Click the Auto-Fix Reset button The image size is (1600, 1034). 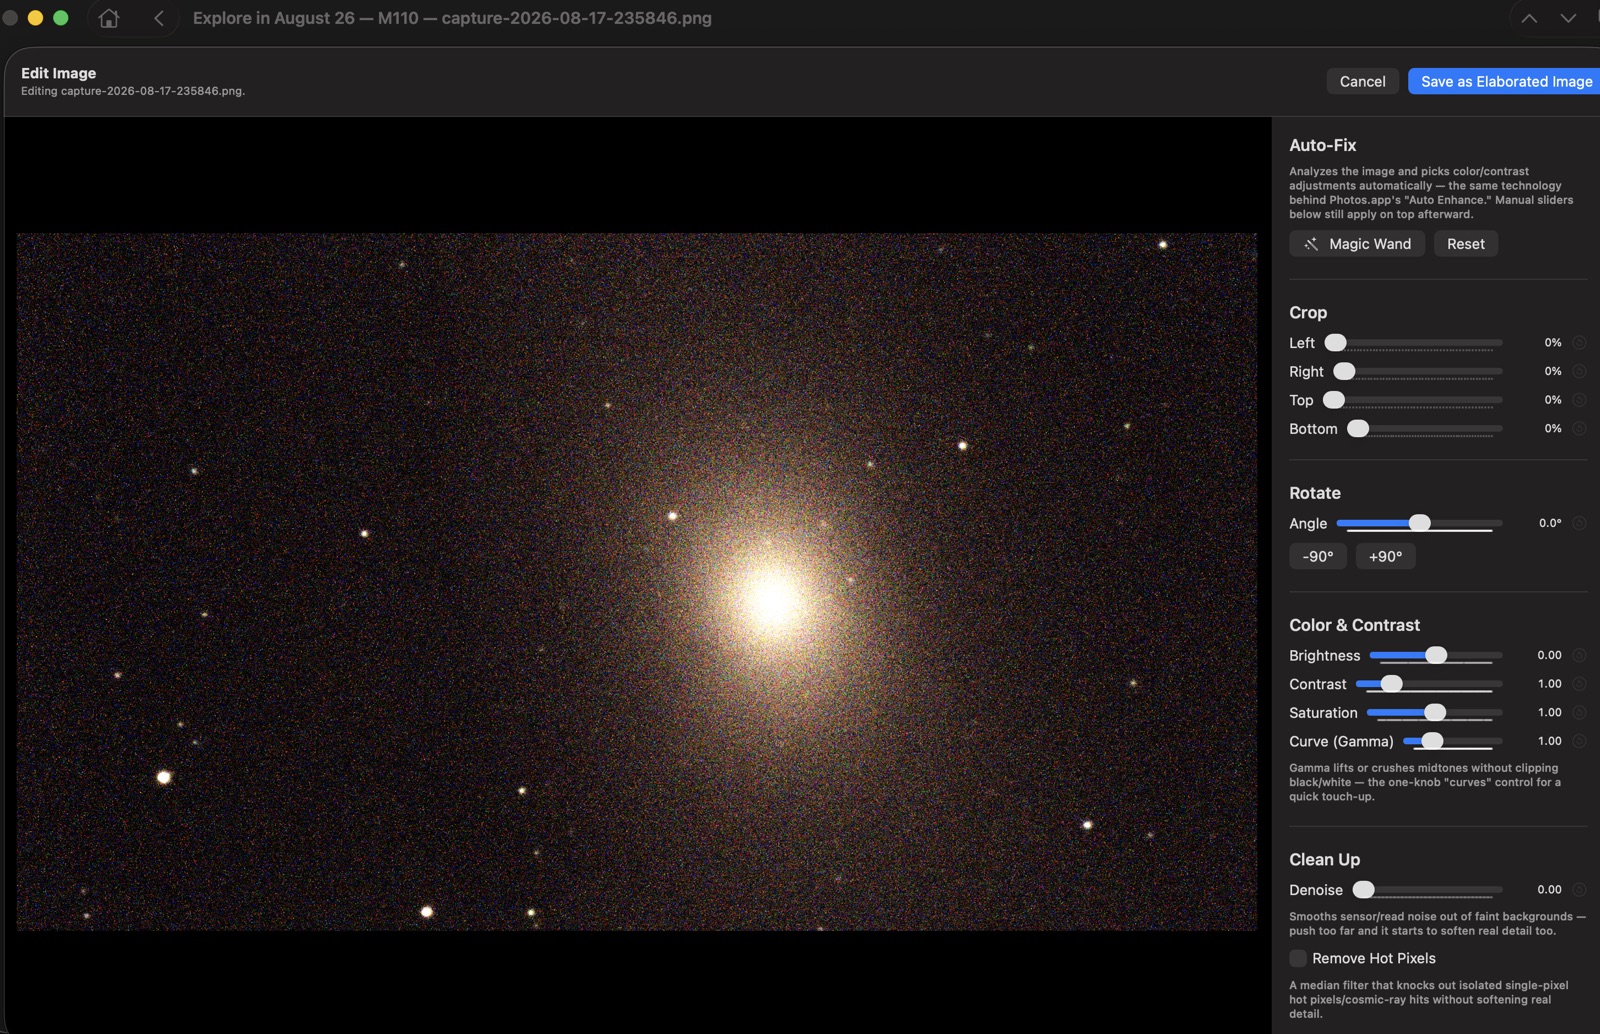tap(1466, 244)
